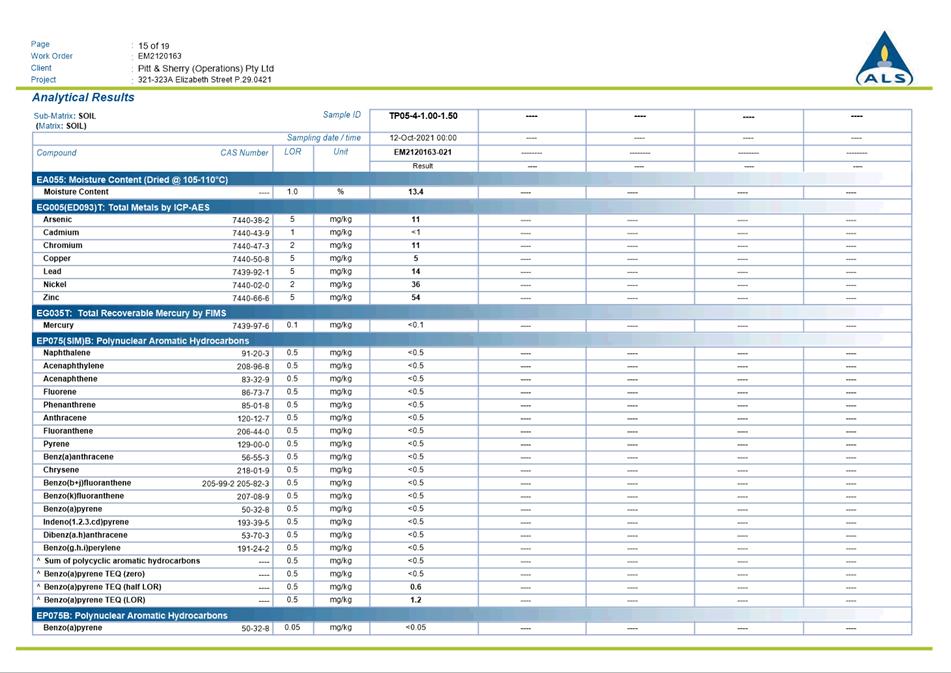Viewport: 951px width, 673px height.
Task: Click 'Benzo(a)pyrene TEQ (zero)' row label
Action: tap(94, 574)
